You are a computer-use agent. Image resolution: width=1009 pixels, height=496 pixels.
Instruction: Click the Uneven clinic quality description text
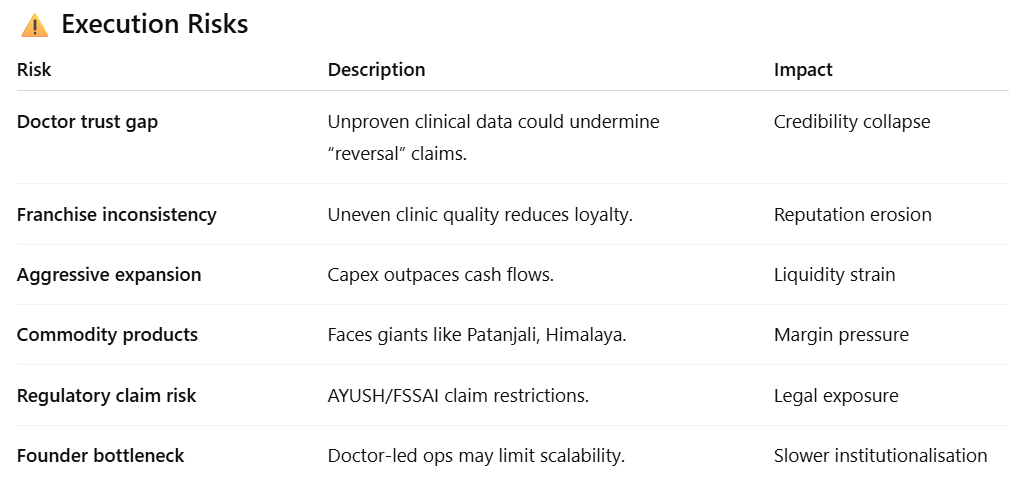pyautogui.click(x=480, y=215)
